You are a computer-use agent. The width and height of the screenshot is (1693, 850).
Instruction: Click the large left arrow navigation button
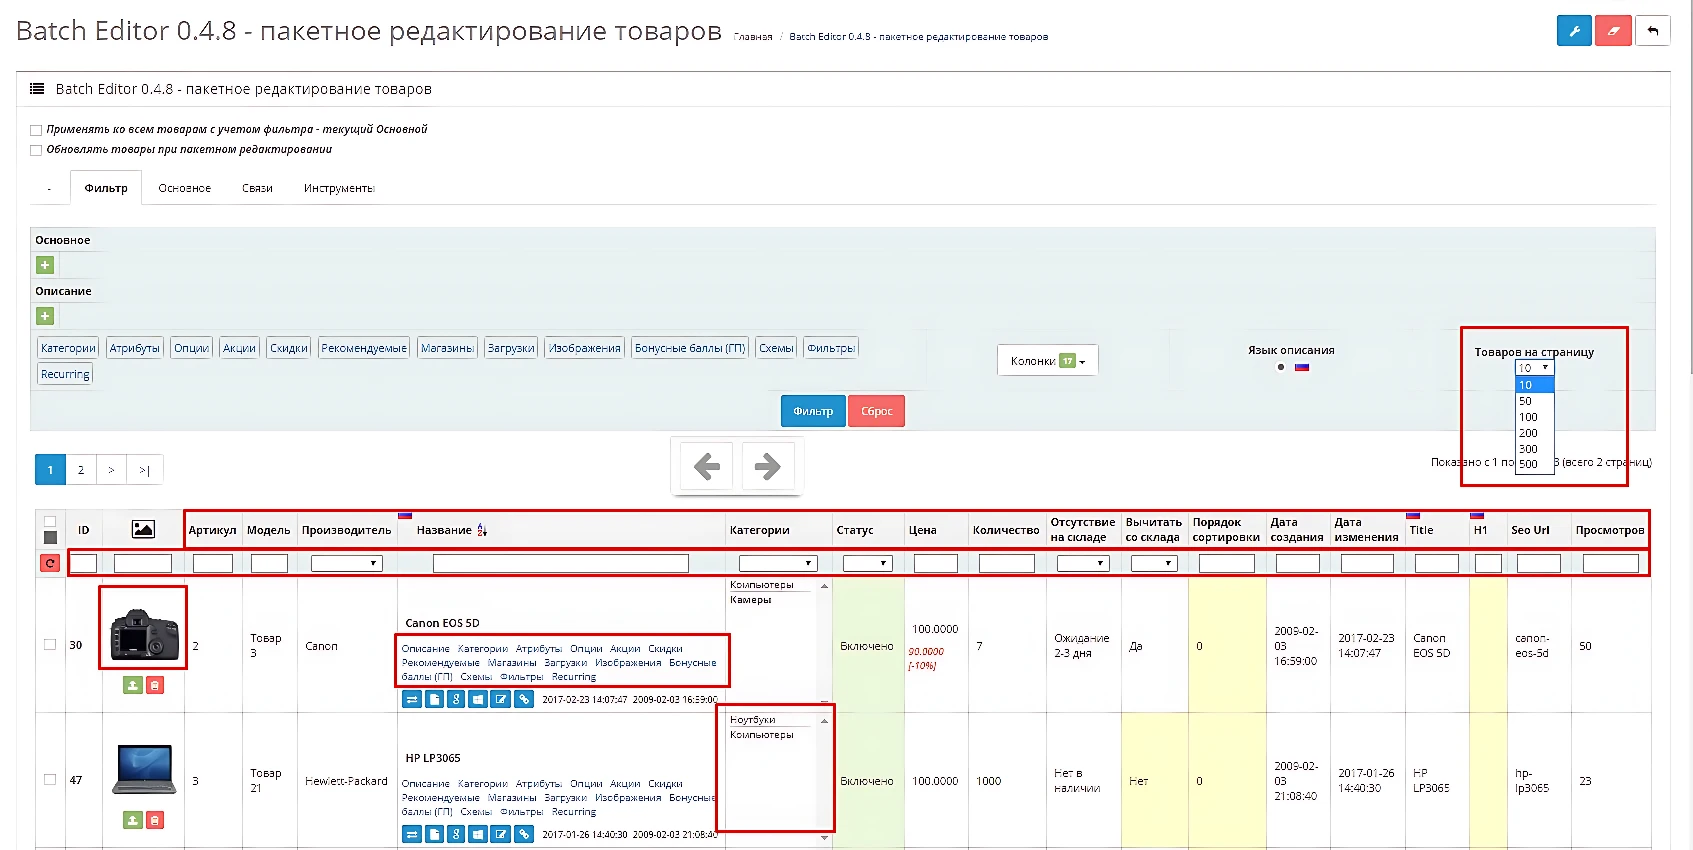(x=707, y=466)
